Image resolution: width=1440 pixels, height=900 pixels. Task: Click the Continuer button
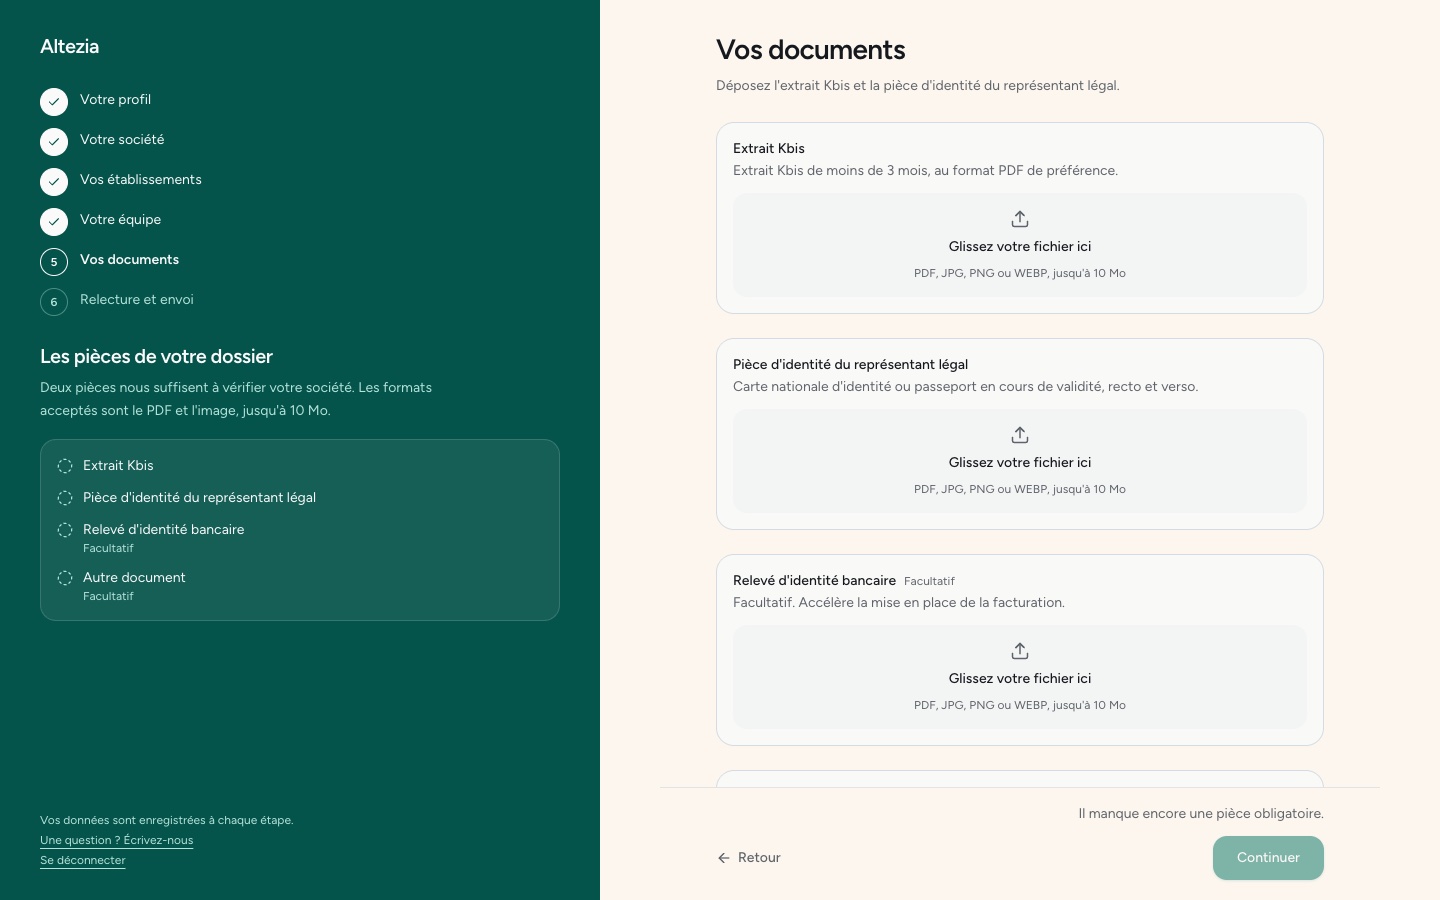[x=1268, y=858]
